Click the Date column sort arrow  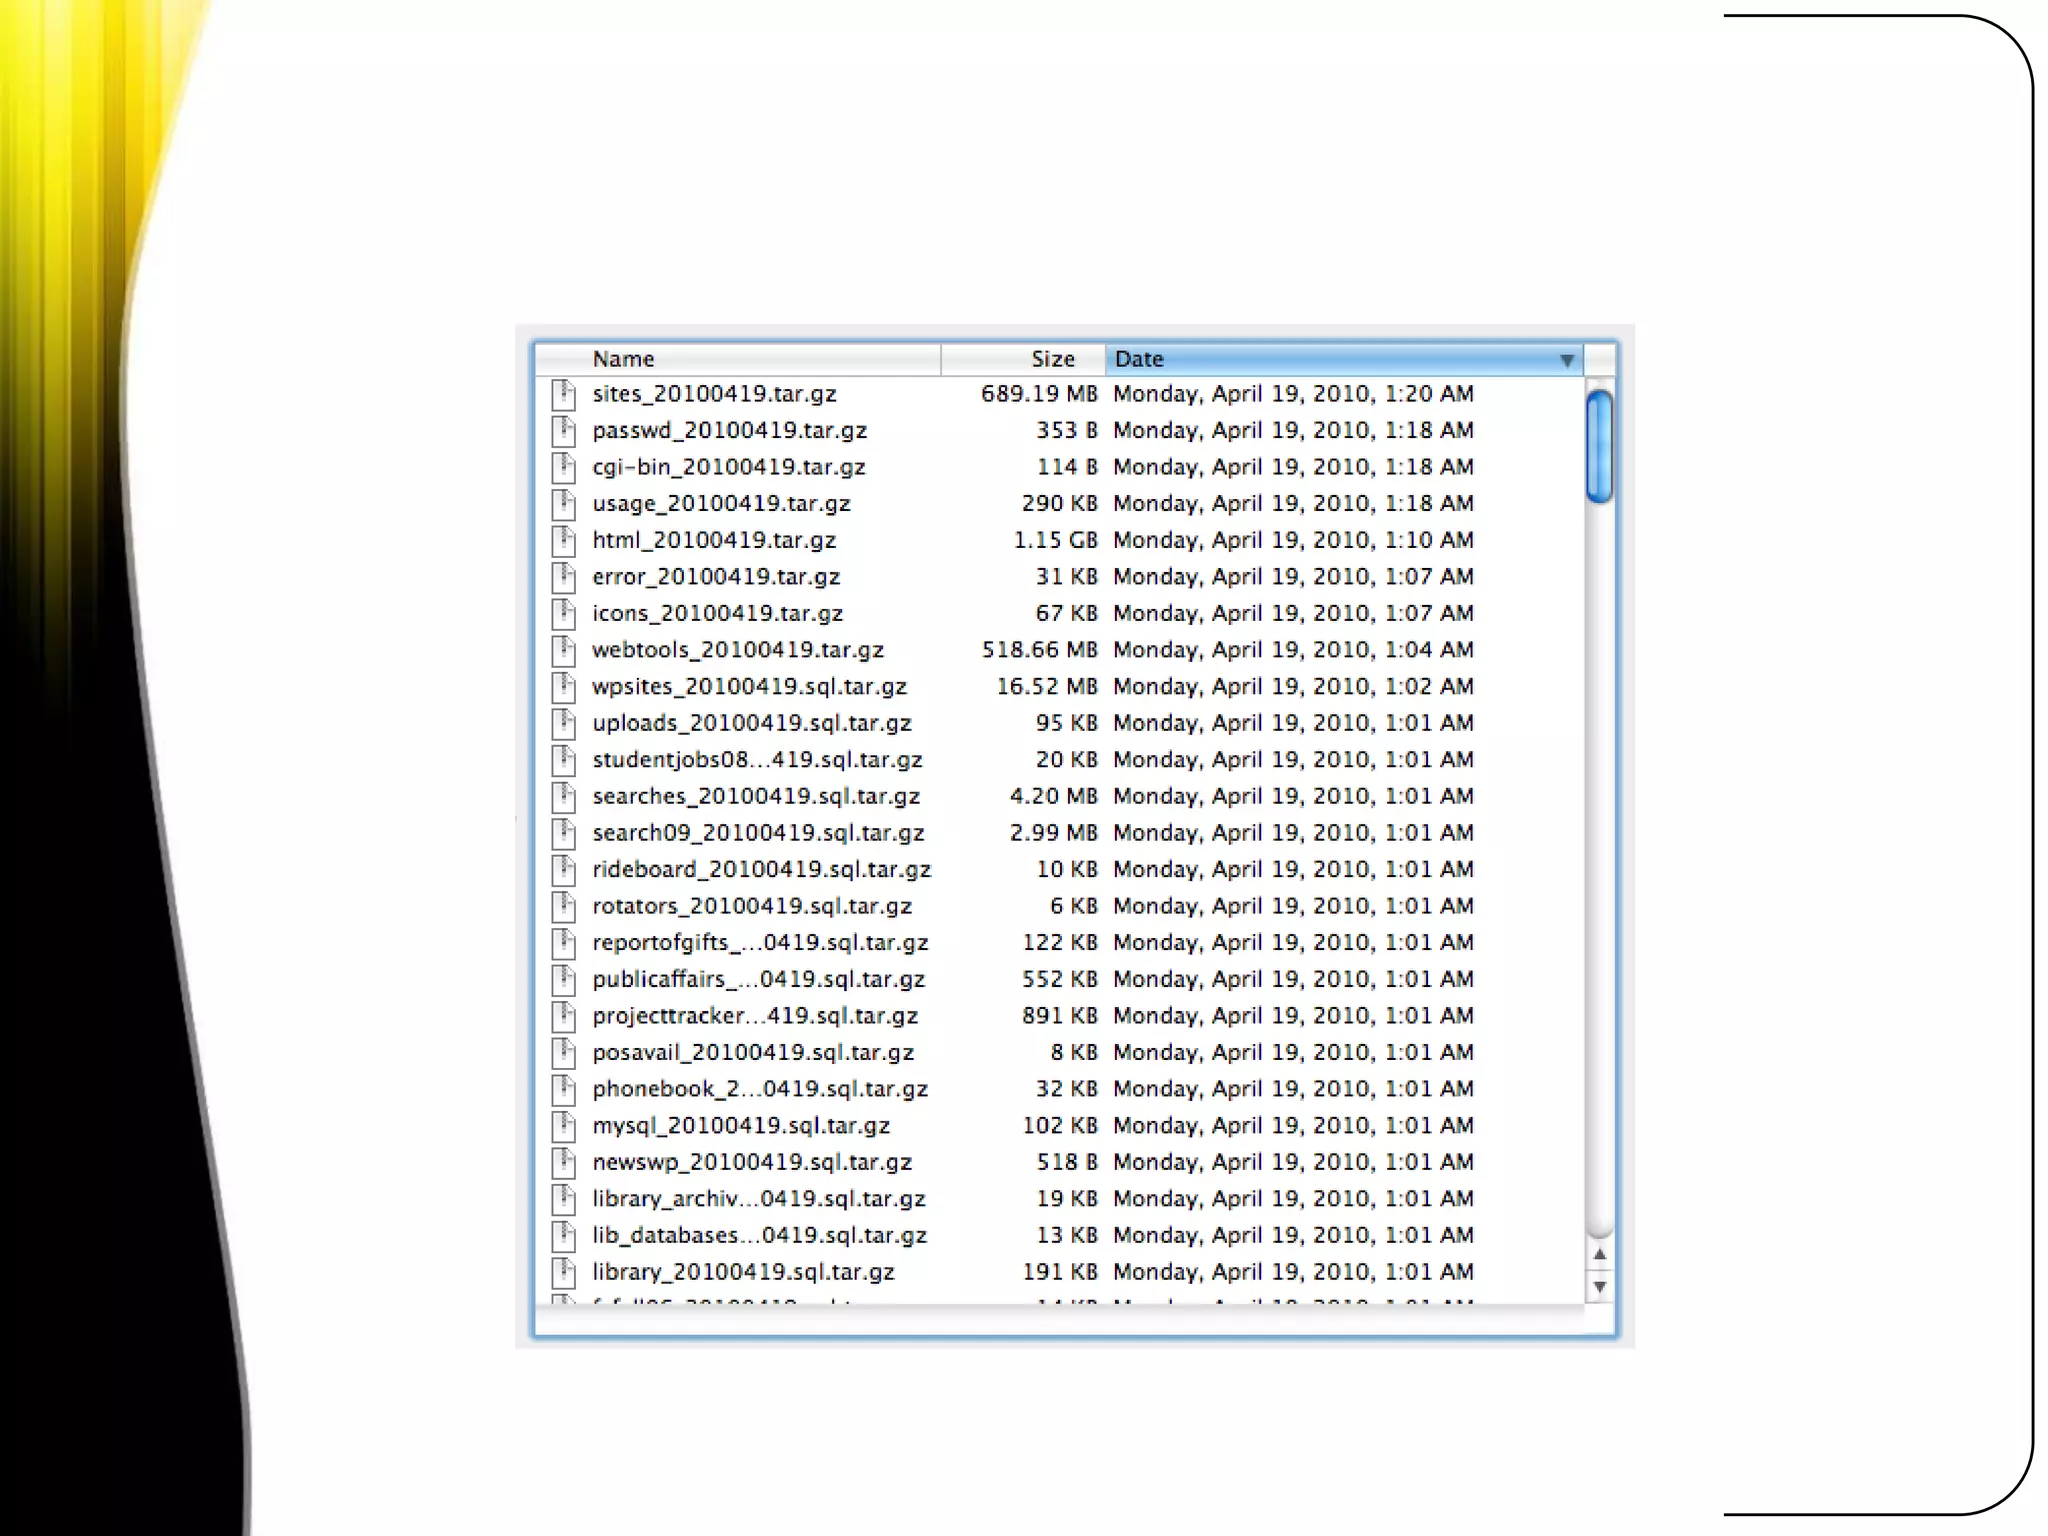click(1566, 360)
